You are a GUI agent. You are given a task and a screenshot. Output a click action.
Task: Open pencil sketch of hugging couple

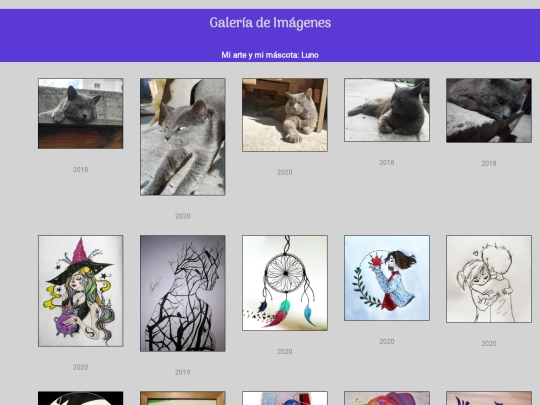coord(489,279)
